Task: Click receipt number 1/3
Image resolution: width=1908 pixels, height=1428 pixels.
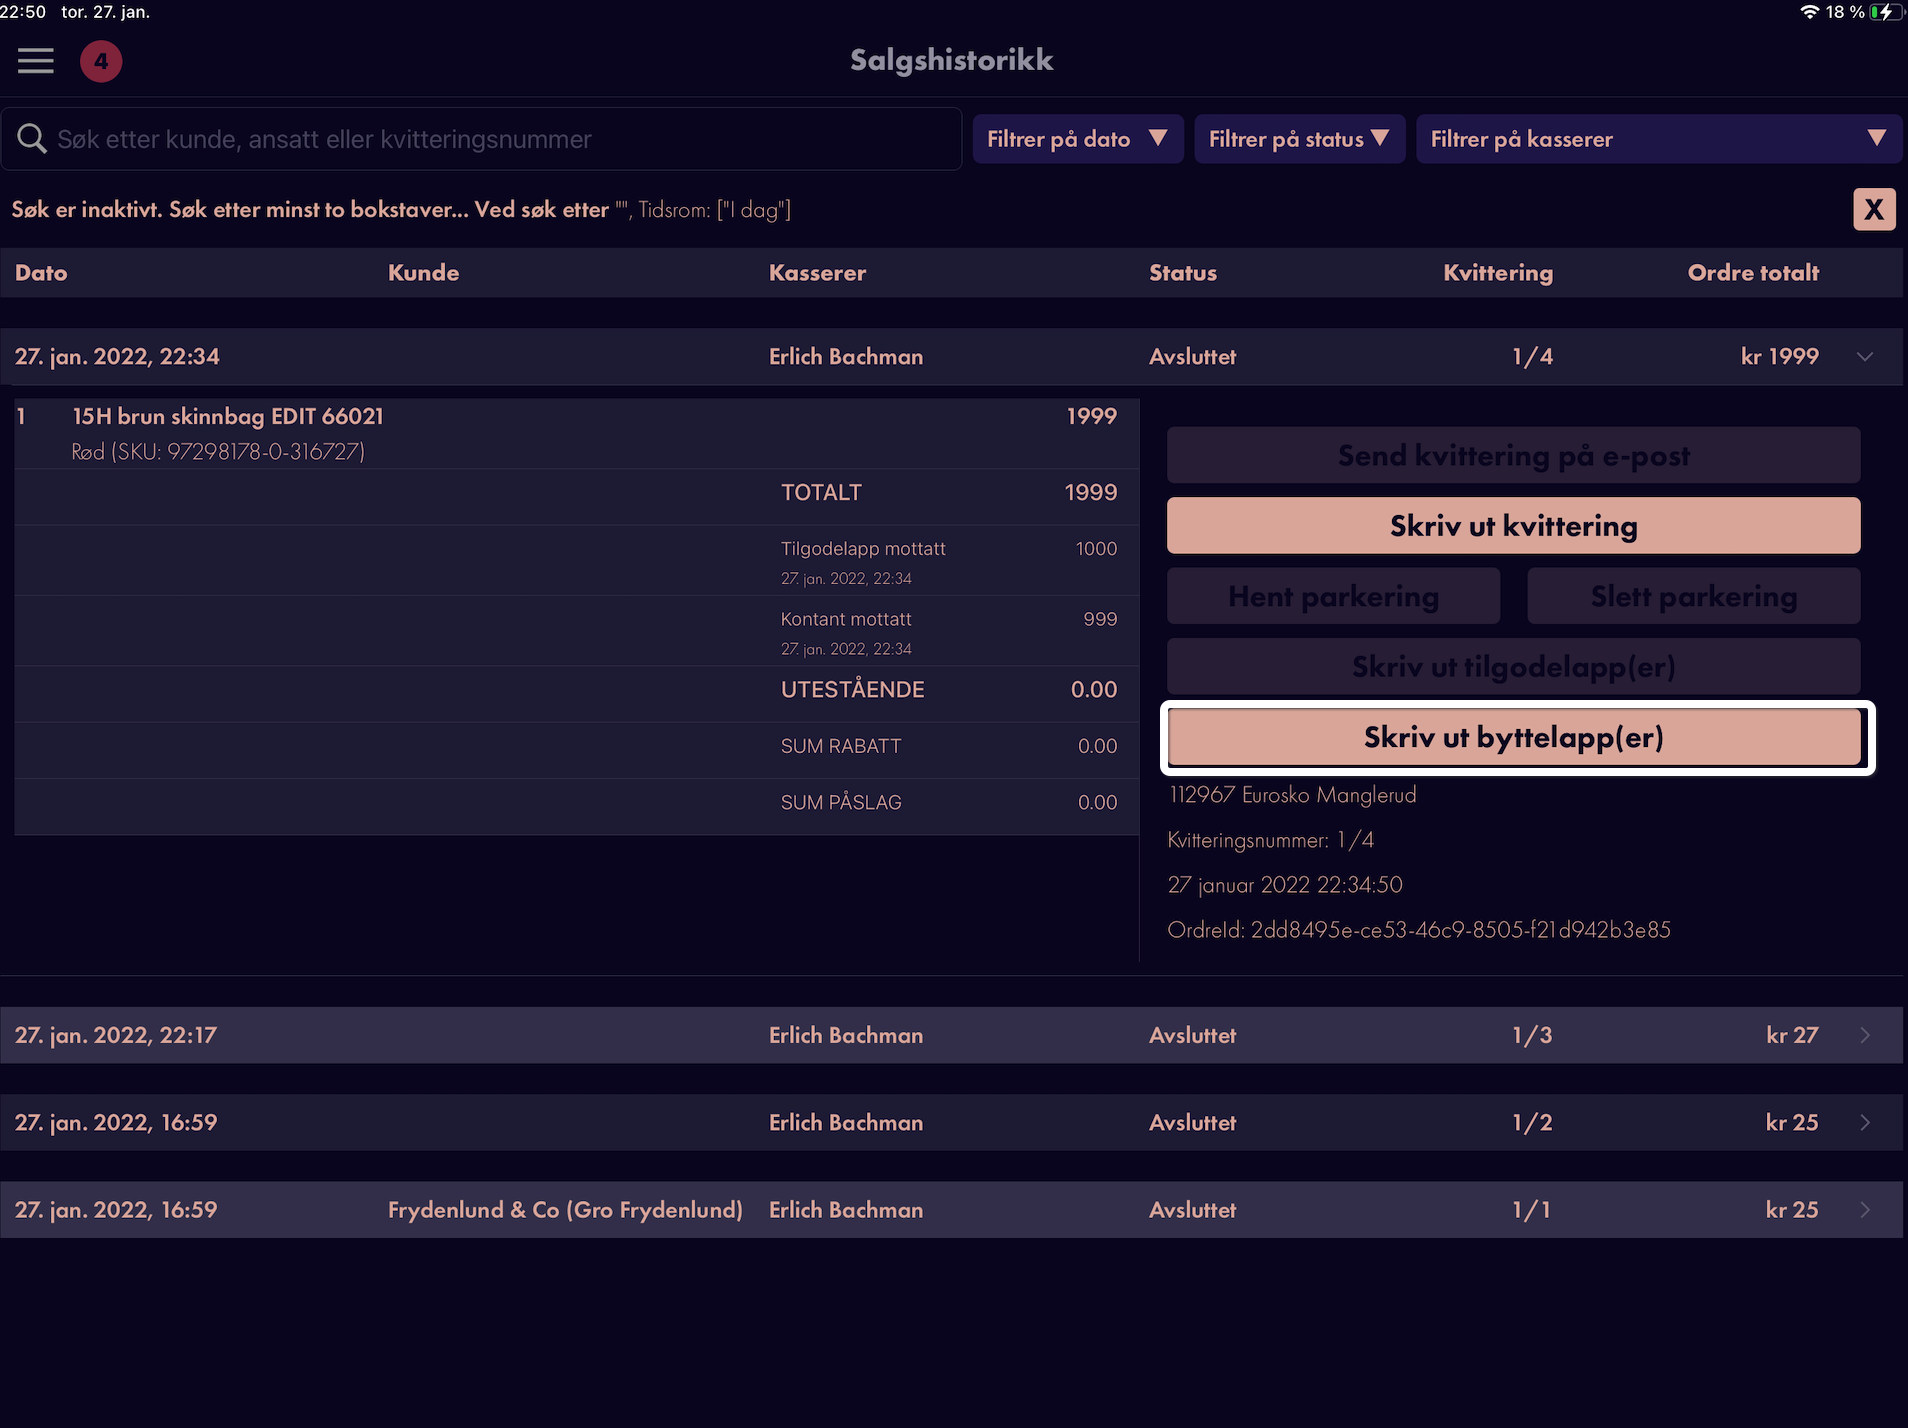Action: click(1532, 1035)
